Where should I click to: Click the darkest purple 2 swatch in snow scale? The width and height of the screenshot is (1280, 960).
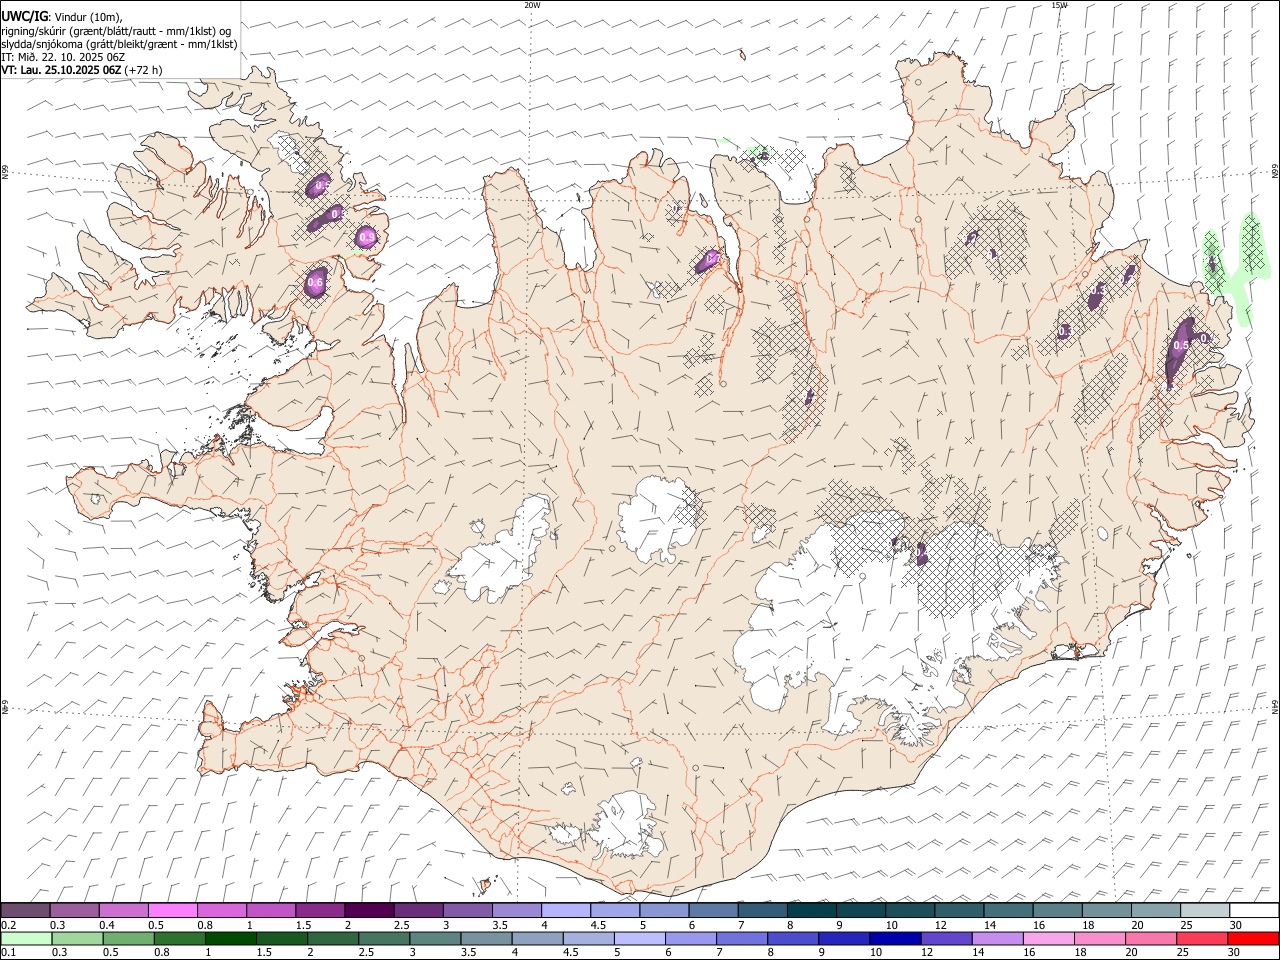tap(368, 911)
